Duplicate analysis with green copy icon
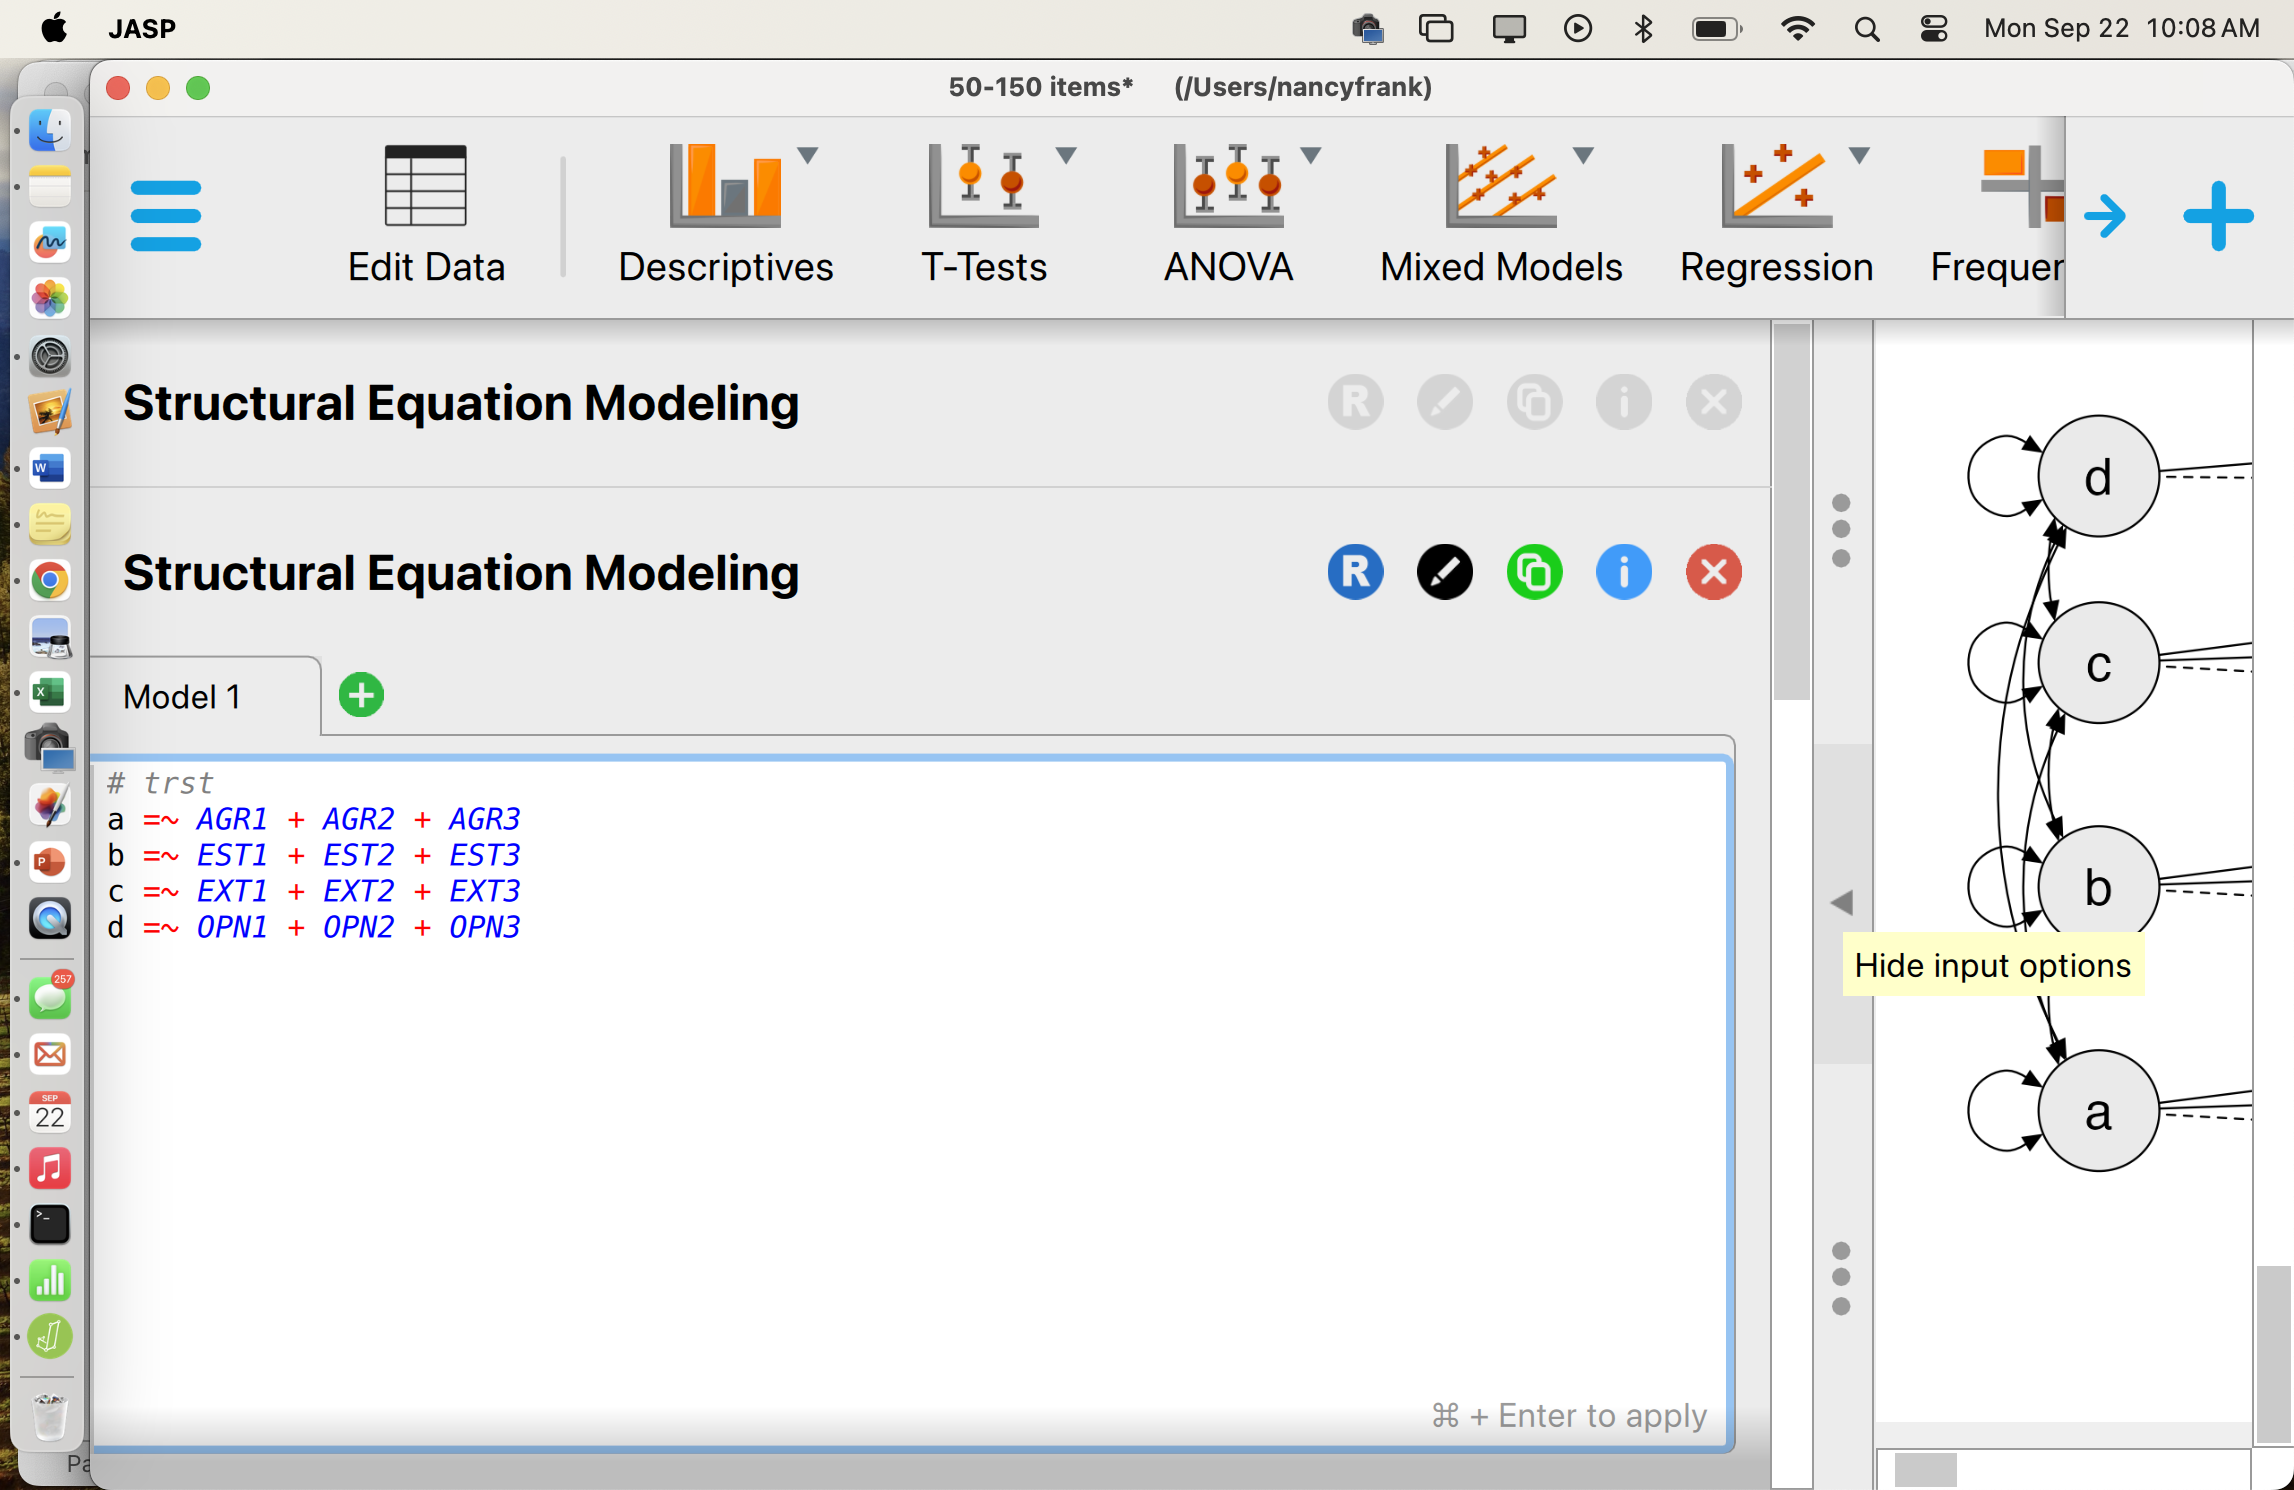This screenshot has width=2294, height=1490. pos(1534,573)
